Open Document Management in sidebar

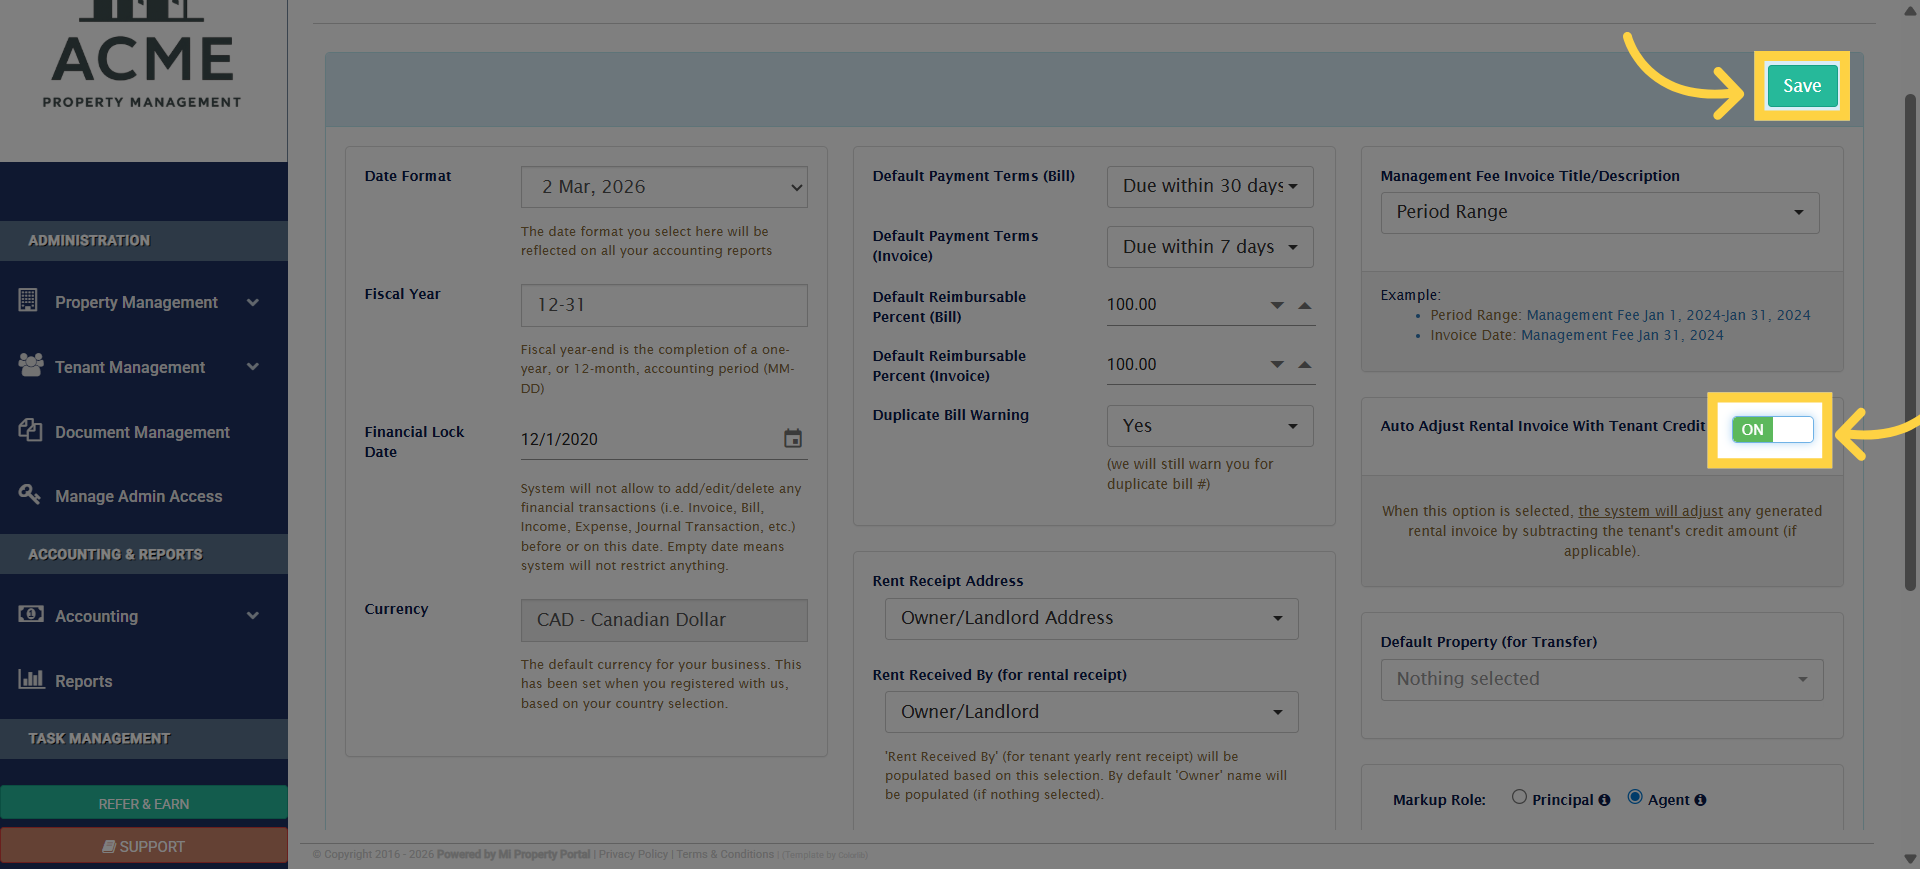coord(144,432)
